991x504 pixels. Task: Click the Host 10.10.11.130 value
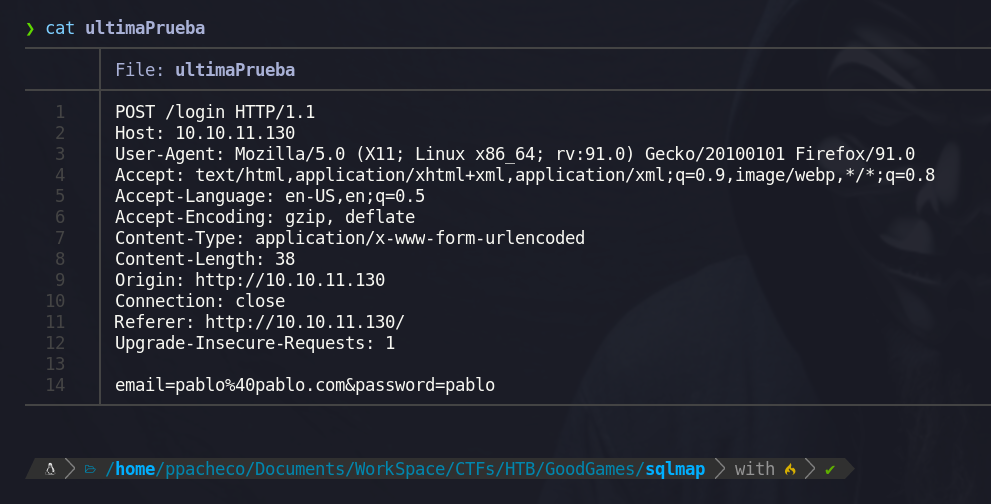[x=235, y=133]
